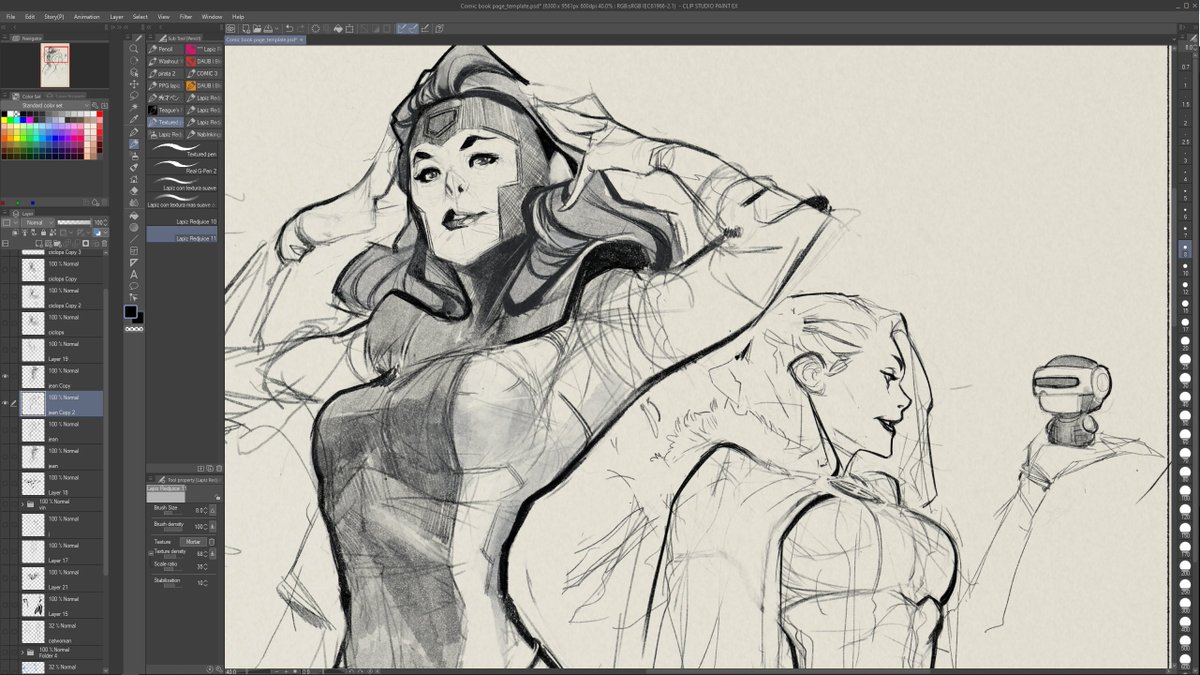Click the delete layer trash icon
The width and height of the screenshot is (1200, 675).
click(x=104, y=243)
